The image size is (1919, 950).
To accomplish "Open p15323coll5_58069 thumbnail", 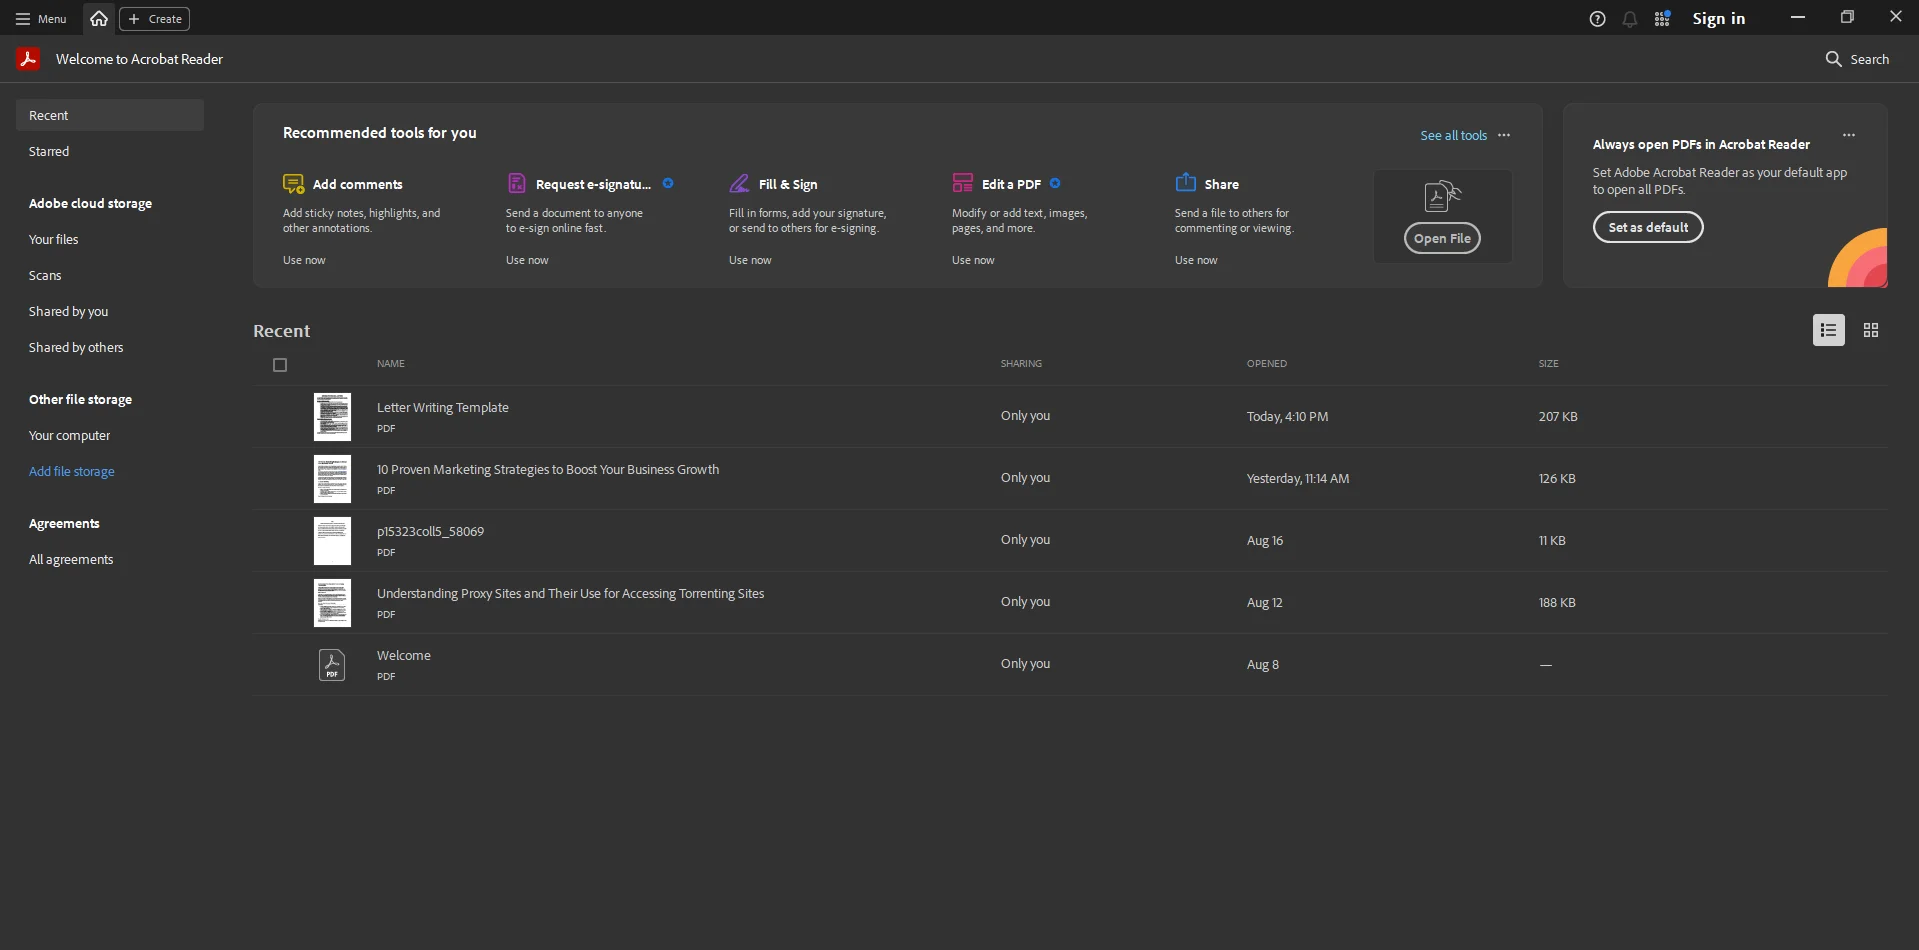I will [332, 541].
